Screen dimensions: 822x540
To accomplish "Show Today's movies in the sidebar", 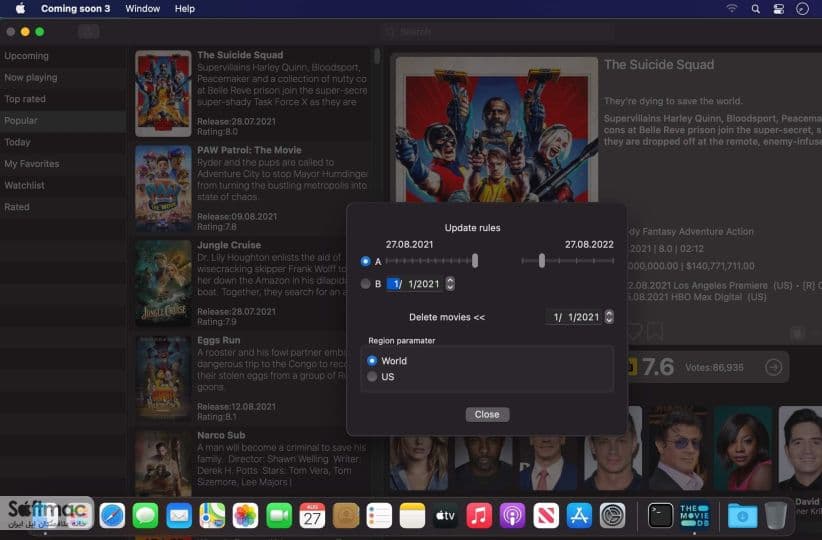I will [x=63, y=142].
